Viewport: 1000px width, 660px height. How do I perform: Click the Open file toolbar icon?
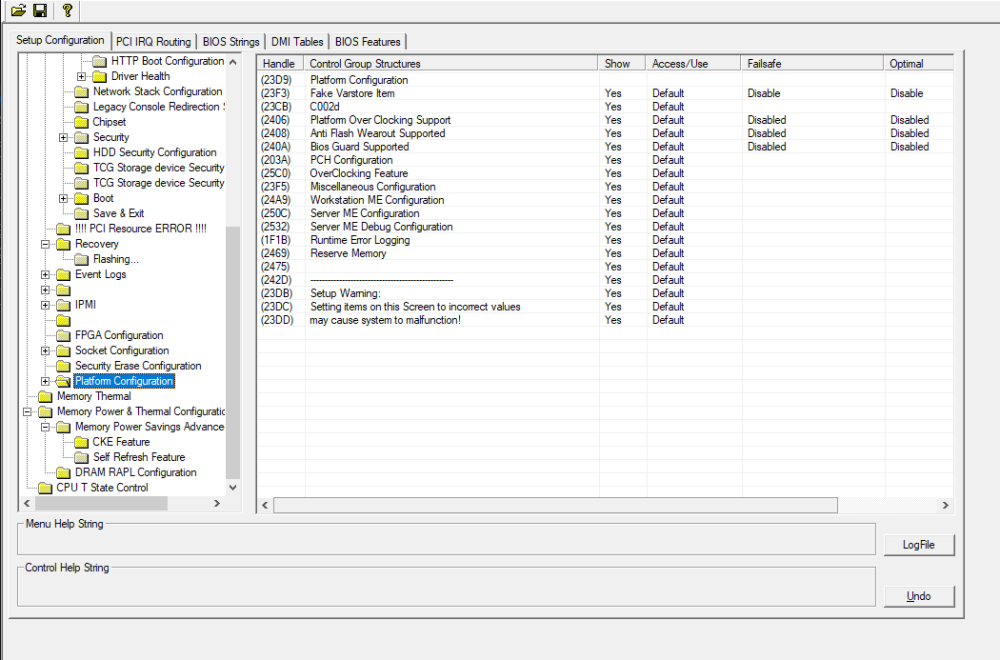(18, 10)
